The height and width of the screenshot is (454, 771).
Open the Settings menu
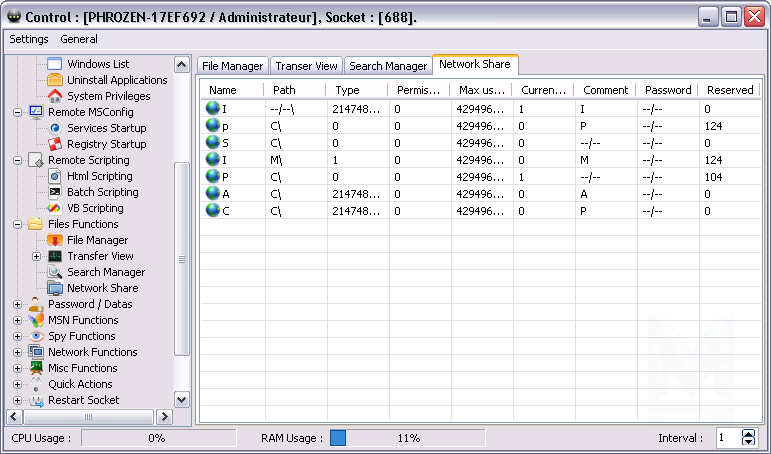[29, 39]
